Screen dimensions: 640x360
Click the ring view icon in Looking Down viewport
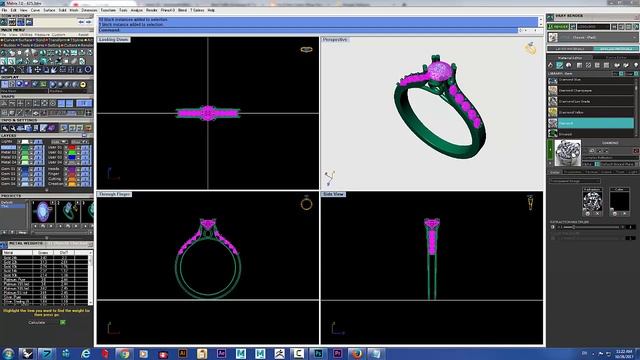[306, 49]
